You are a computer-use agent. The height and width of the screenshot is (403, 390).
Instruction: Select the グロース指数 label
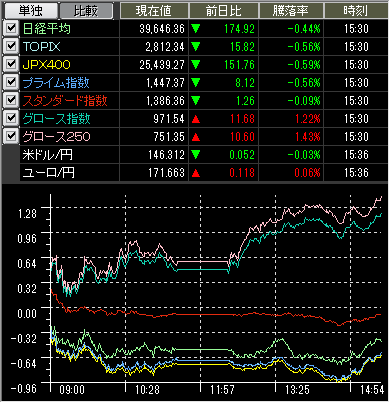pyautogui.click(x=56, y=119)
